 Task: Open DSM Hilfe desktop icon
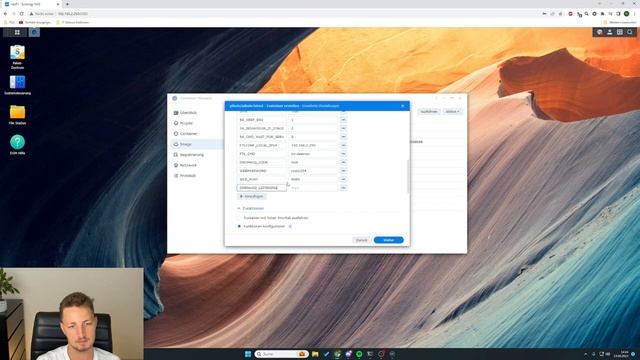click(17, 145)
